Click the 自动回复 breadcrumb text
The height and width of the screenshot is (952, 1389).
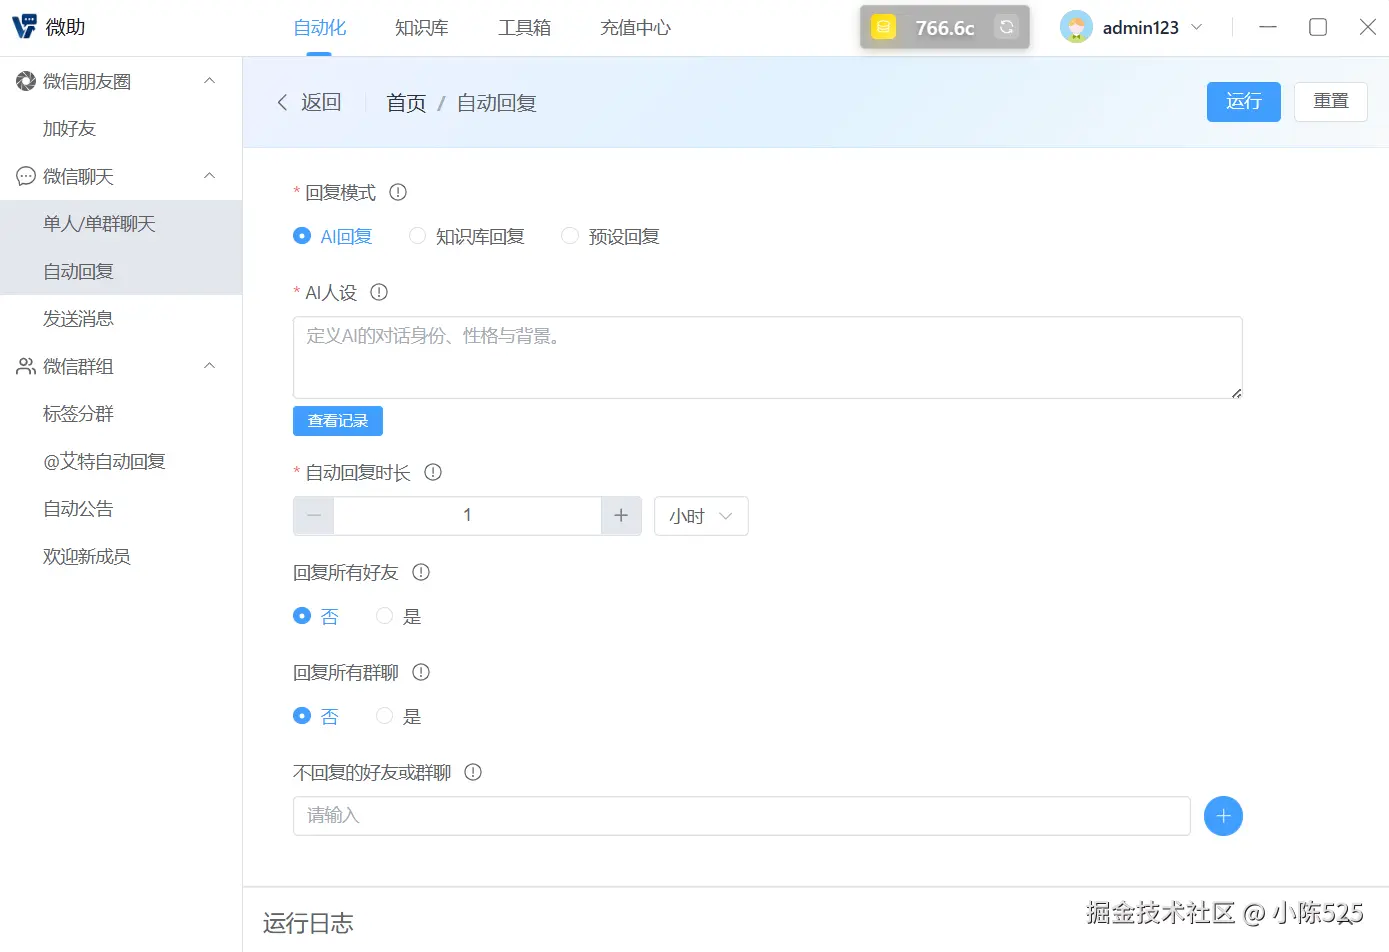tap(497, 103)
